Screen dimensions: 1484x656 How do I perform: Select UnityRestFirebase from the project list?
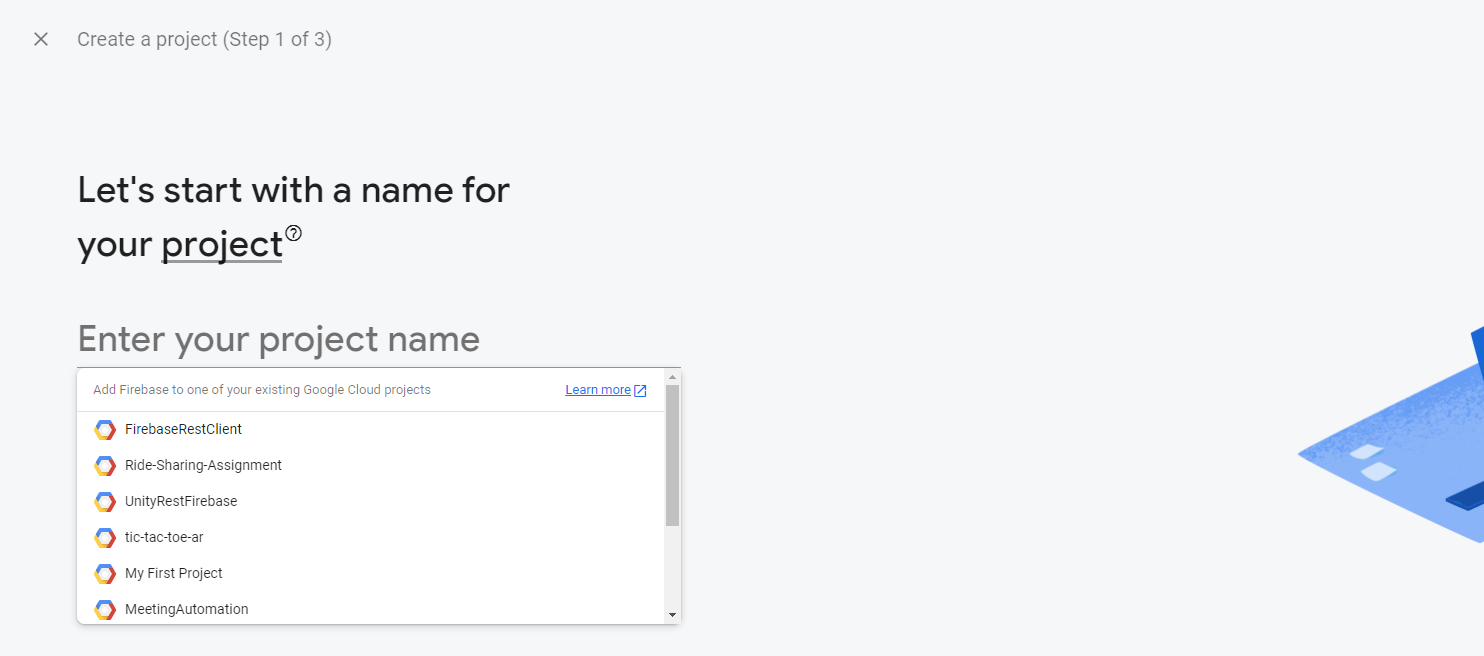tap(181, 501)
